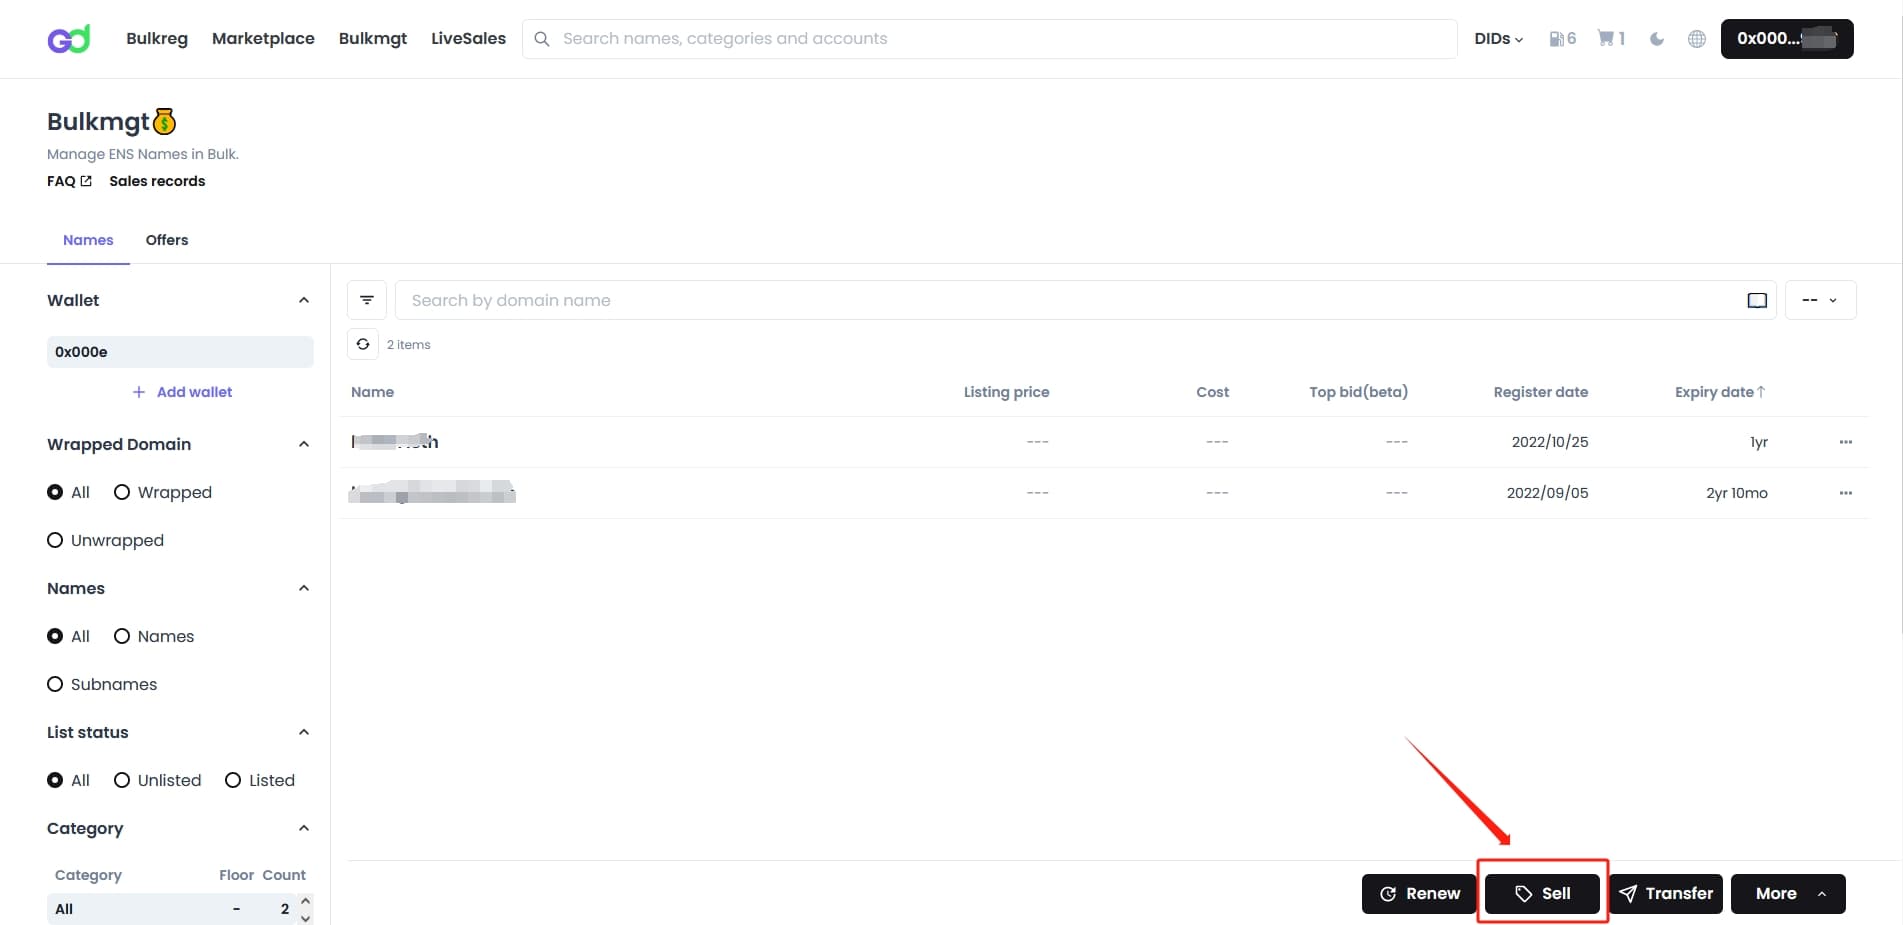Select All under Names filter
1903x925 pixels.
click(55, 636)
